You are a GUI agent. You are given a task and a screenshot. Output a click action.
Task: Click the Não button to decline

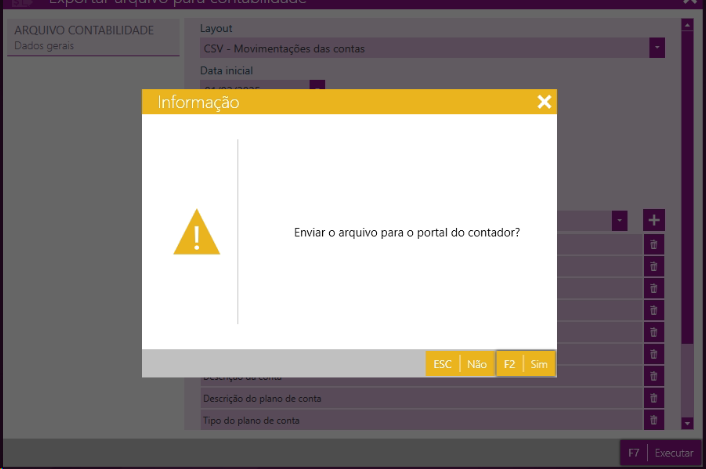(x=458, y=364)
